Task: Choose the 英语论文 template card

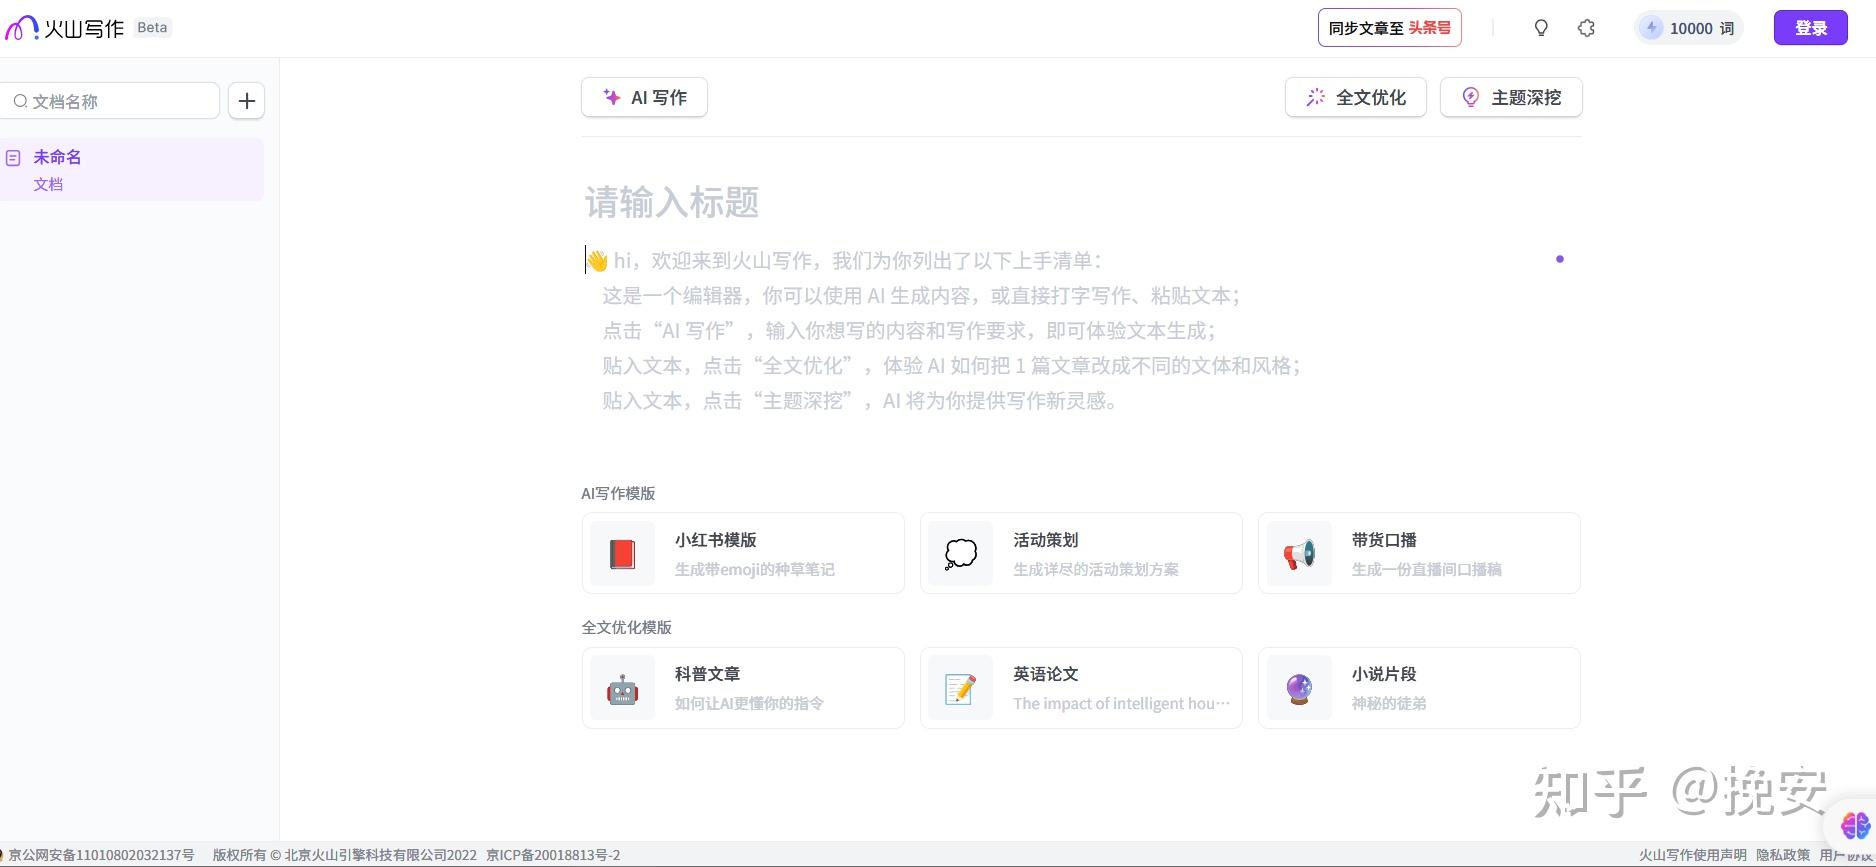Action: [1081, 688]
